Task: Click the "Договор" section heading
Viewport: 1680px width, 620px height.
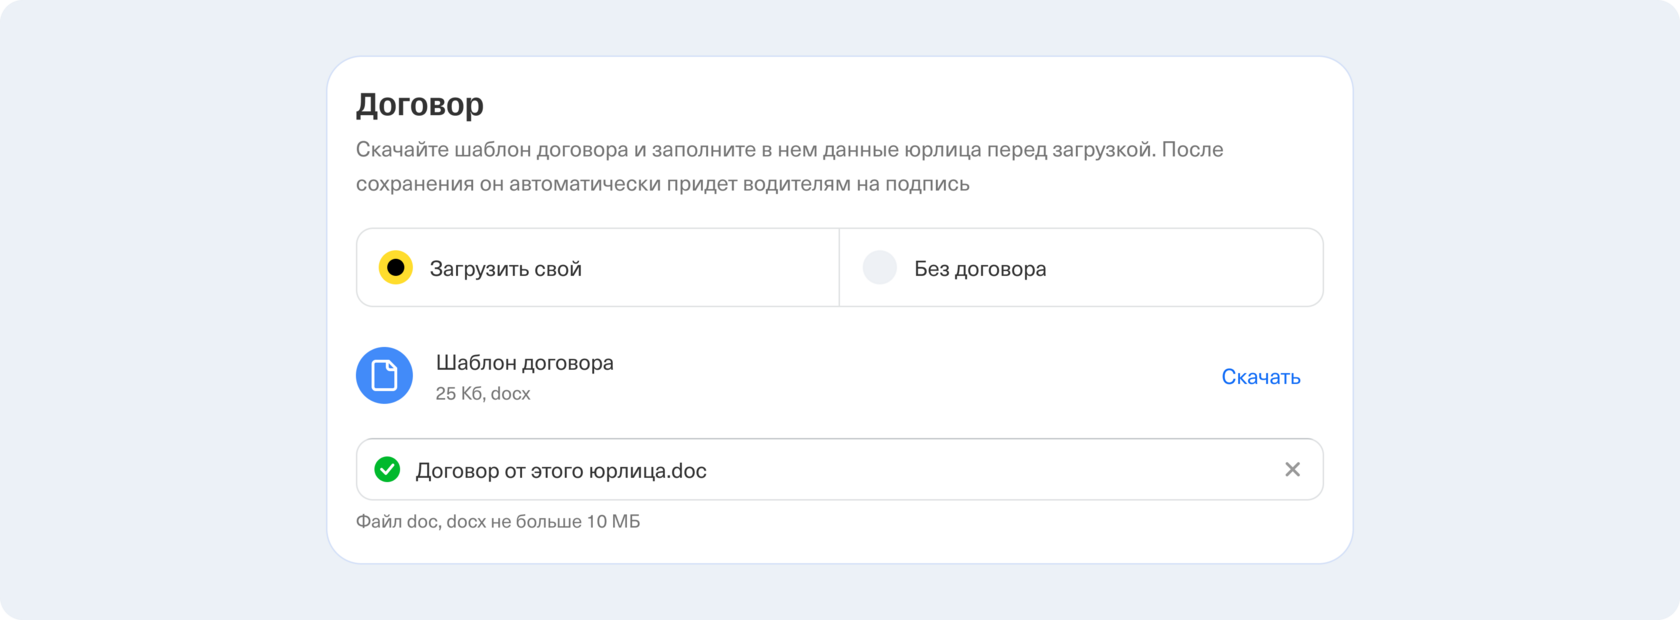Action: 420,104
